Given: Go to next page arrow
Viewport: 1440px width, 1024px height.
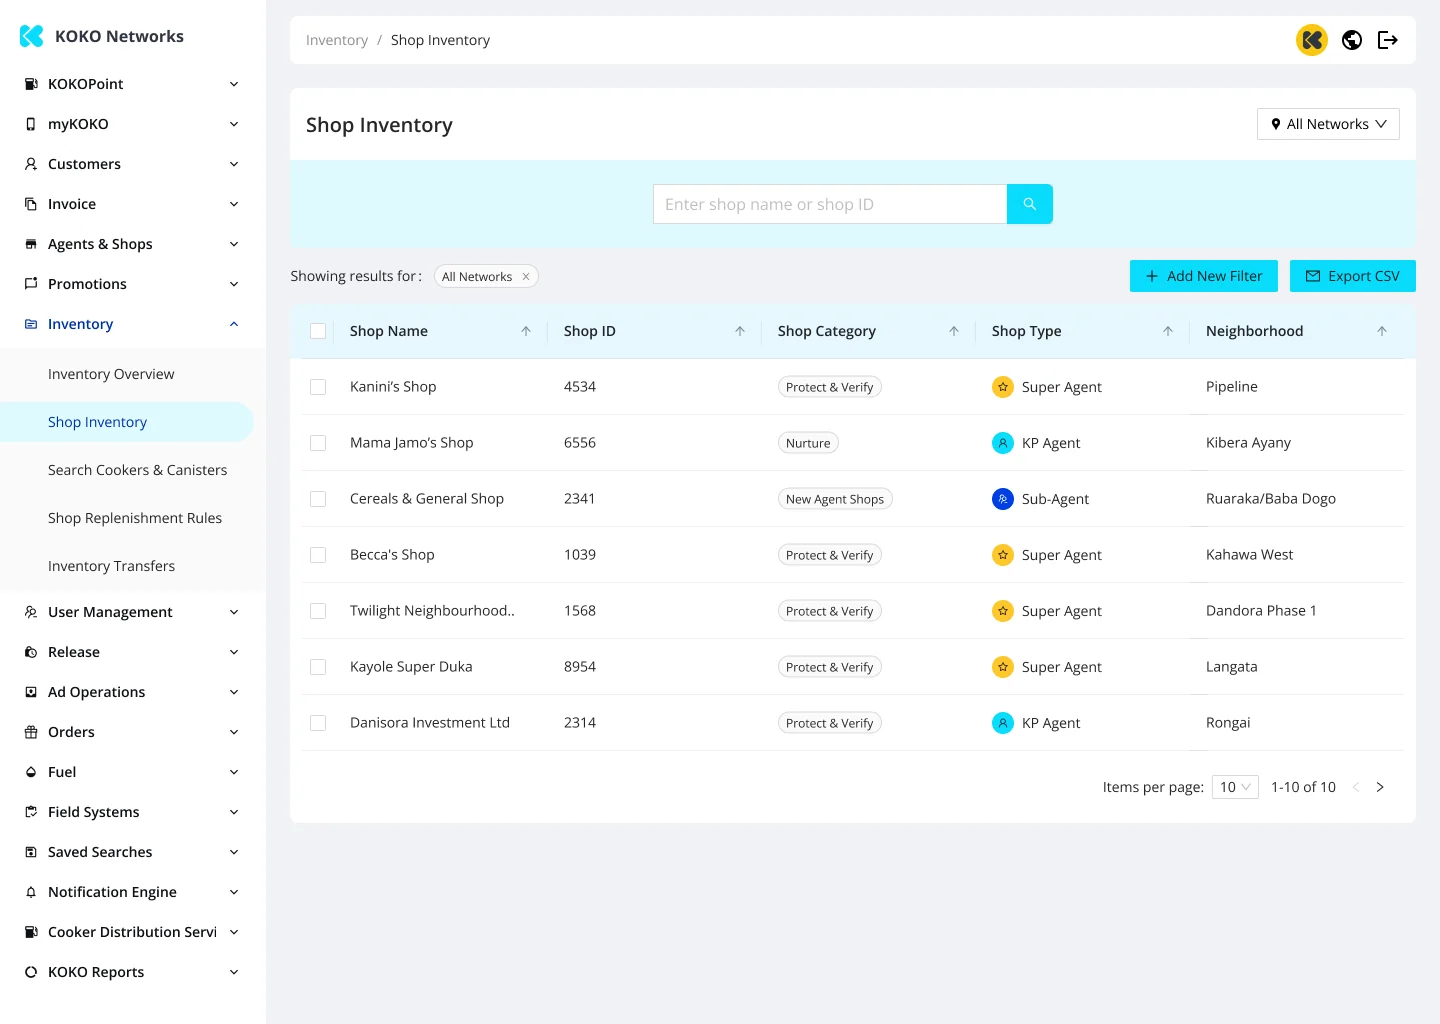Looking at the screenshot, I should 1380,787.
